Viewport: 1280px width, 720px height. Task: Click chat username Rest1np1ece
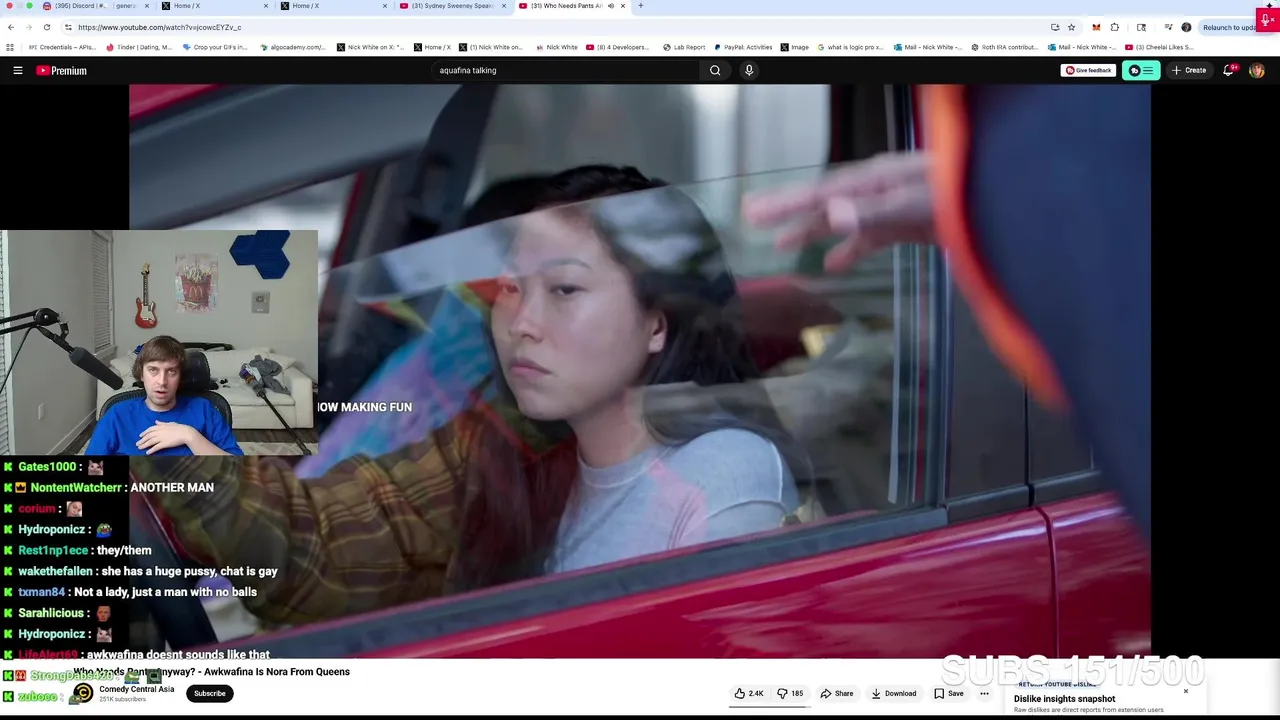(x=54, y=550)
